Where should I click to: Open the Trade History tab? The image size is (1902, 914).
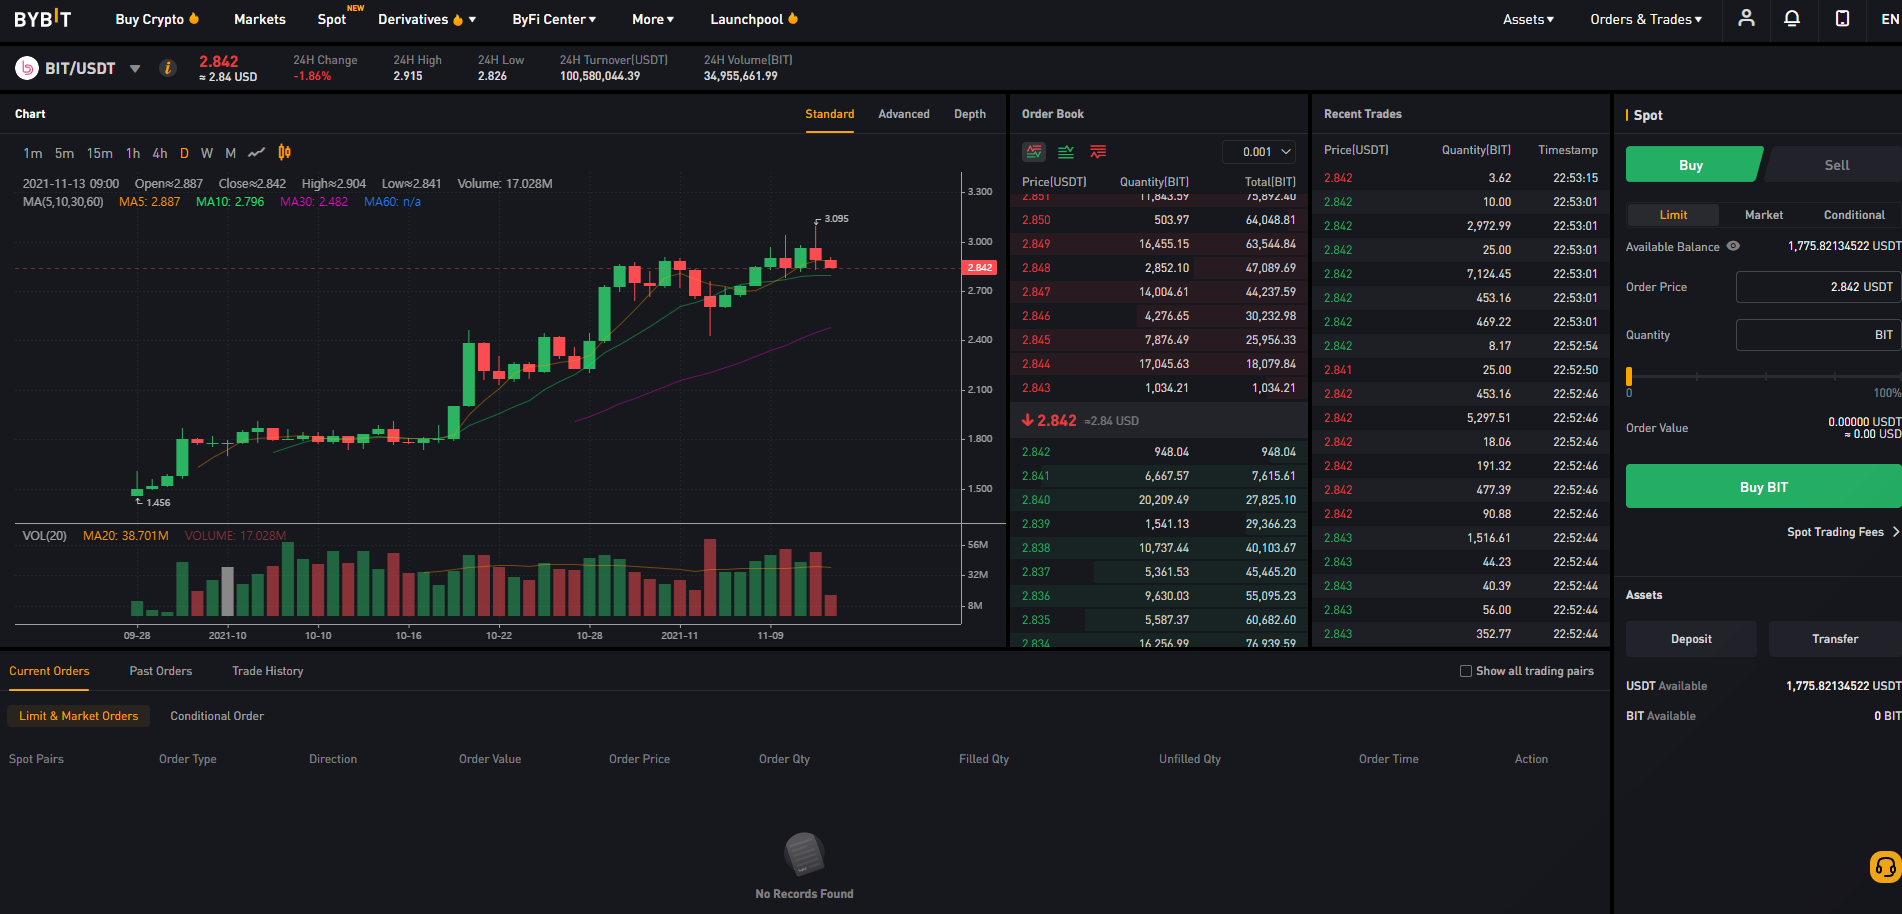268,671
